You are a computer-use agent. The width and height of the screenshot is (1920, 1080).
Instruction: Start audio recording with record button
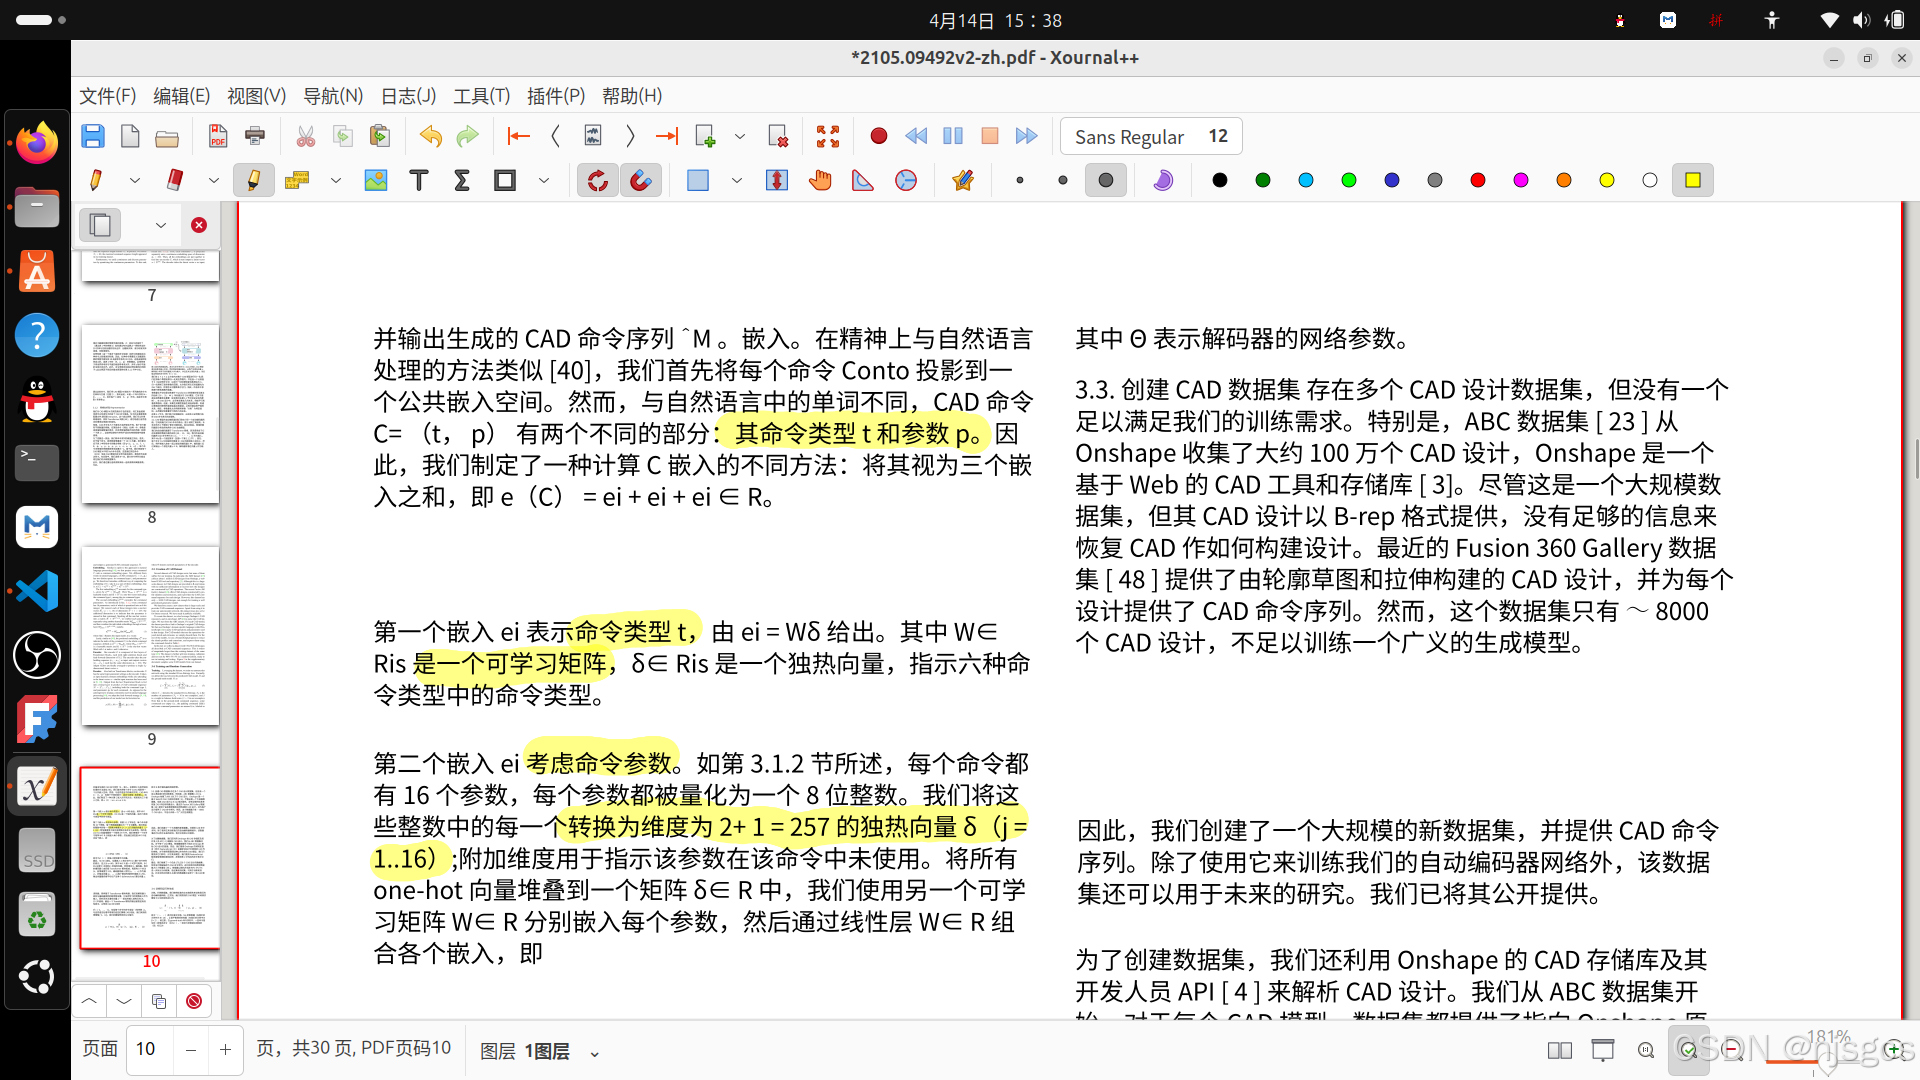[x=878, y=136]
